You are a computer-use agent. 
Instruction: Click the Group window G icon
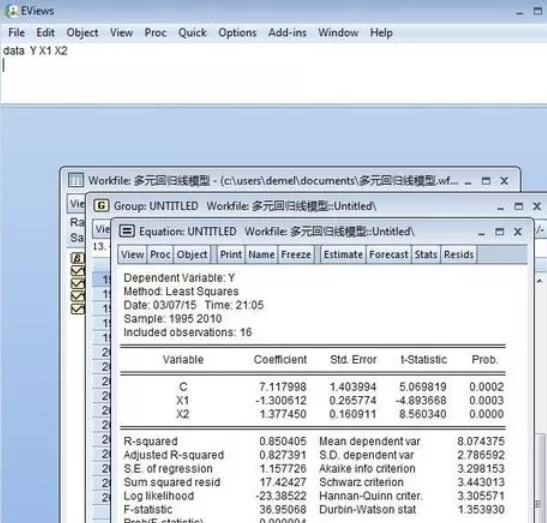click(102, 206)
